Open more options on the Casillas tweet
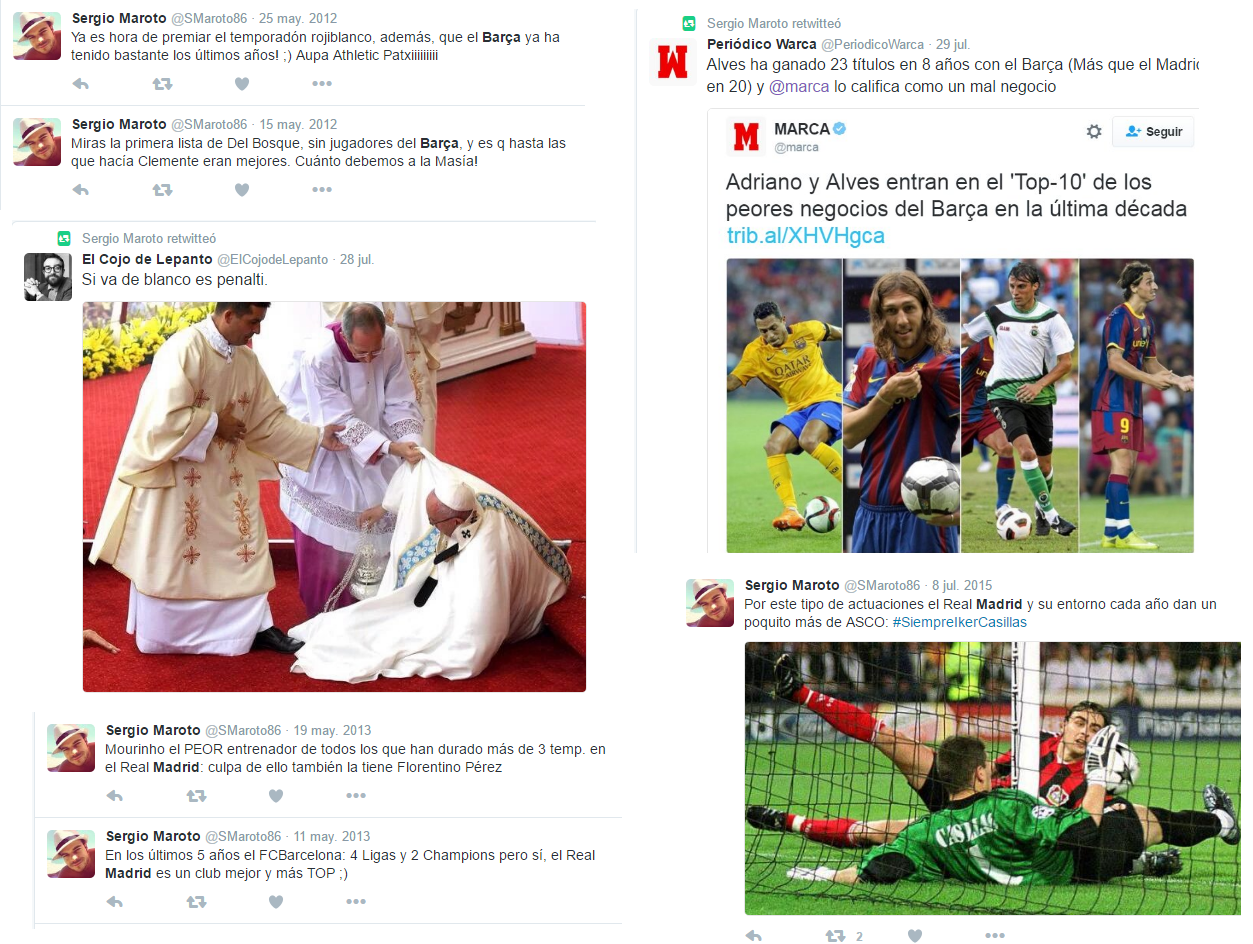Viewport: 1253px width, 944px height. click(995, 936)
